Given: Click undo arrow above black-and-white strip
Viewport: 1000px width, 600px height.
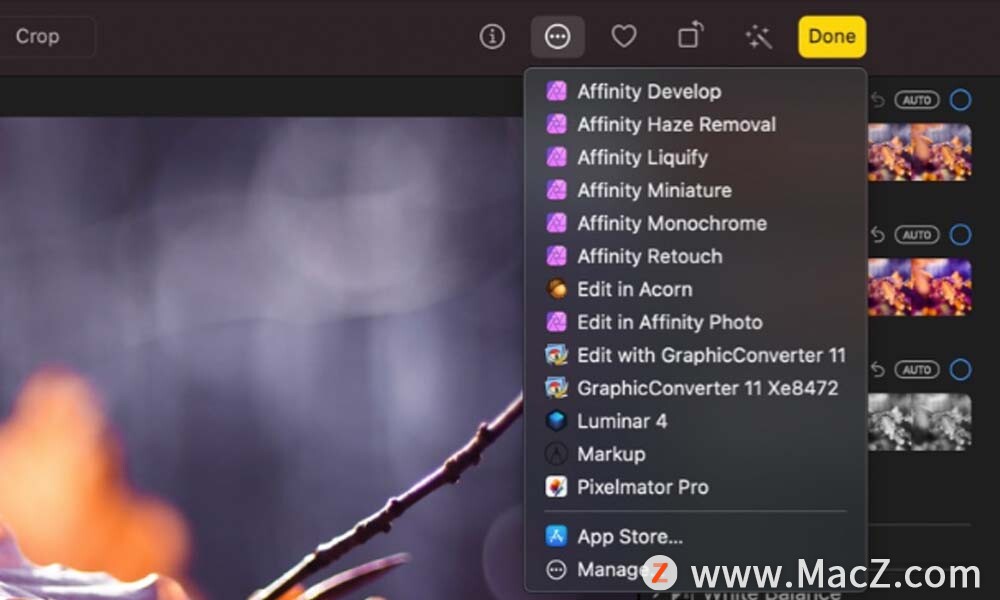Looking at the screenshot, I should click(878, 370).
